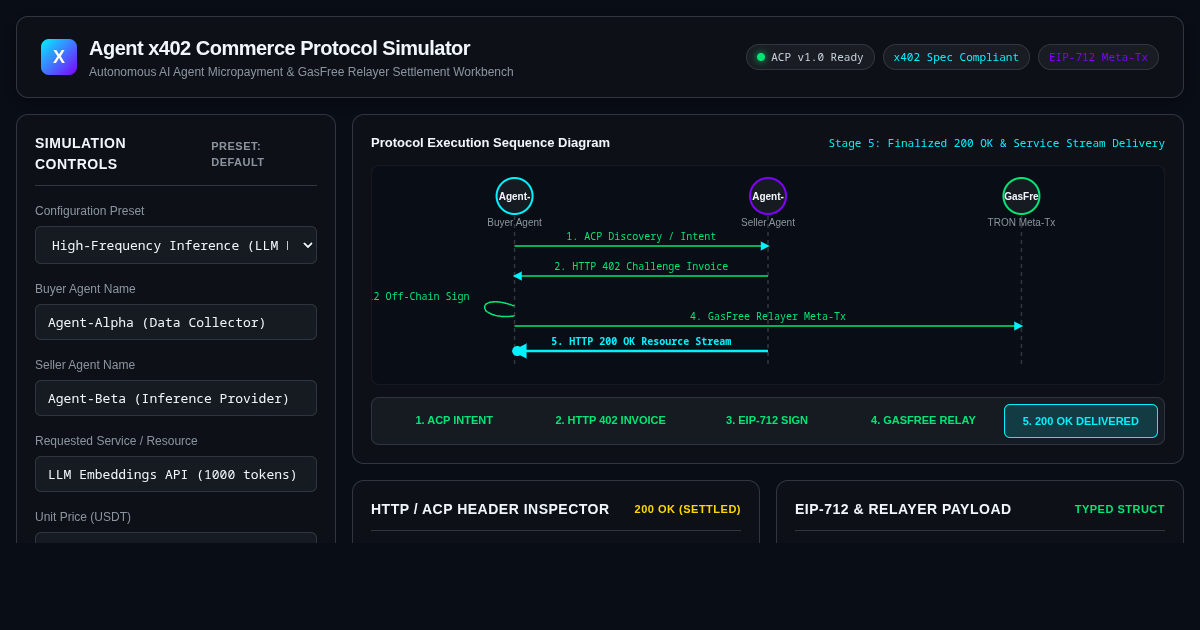Click the Simulation Controls heading
Viewport: 1200px width, 630px height.
(x=80, y=154)
